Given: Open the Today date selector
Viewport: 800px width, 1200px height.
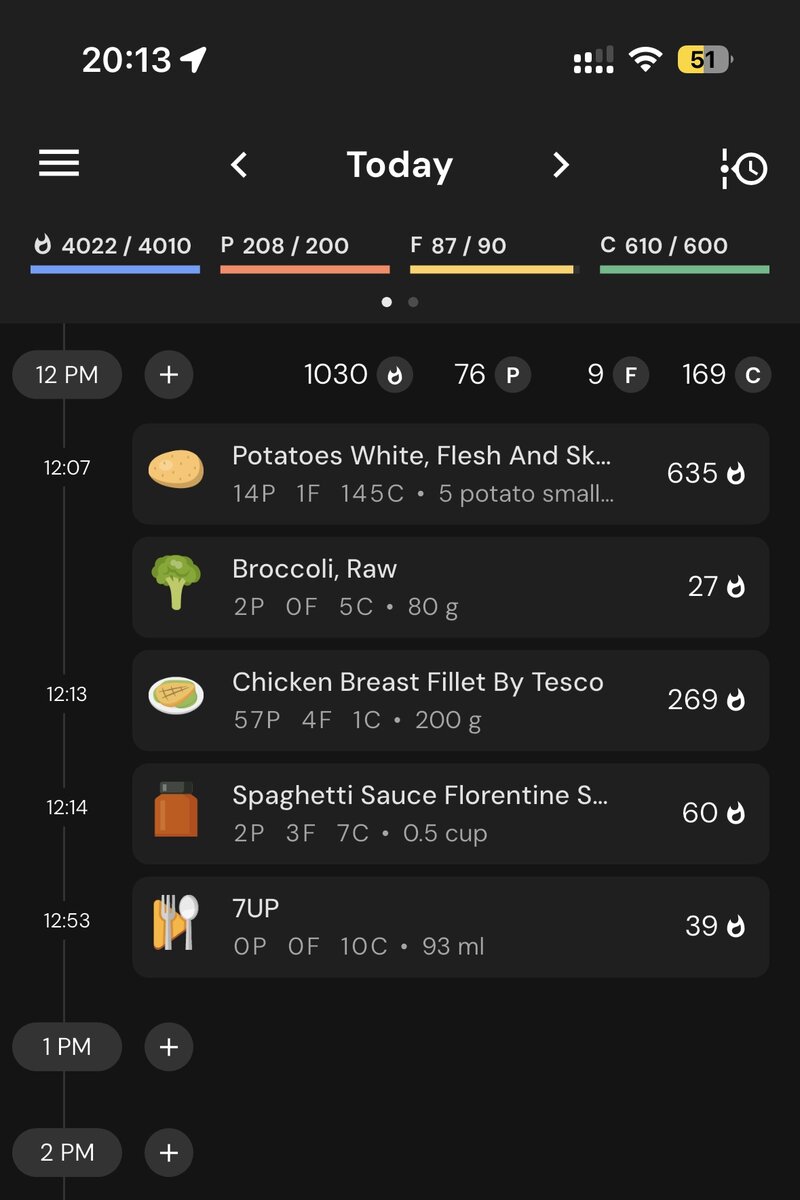Looking at the screenshot, I should [400, 165].
